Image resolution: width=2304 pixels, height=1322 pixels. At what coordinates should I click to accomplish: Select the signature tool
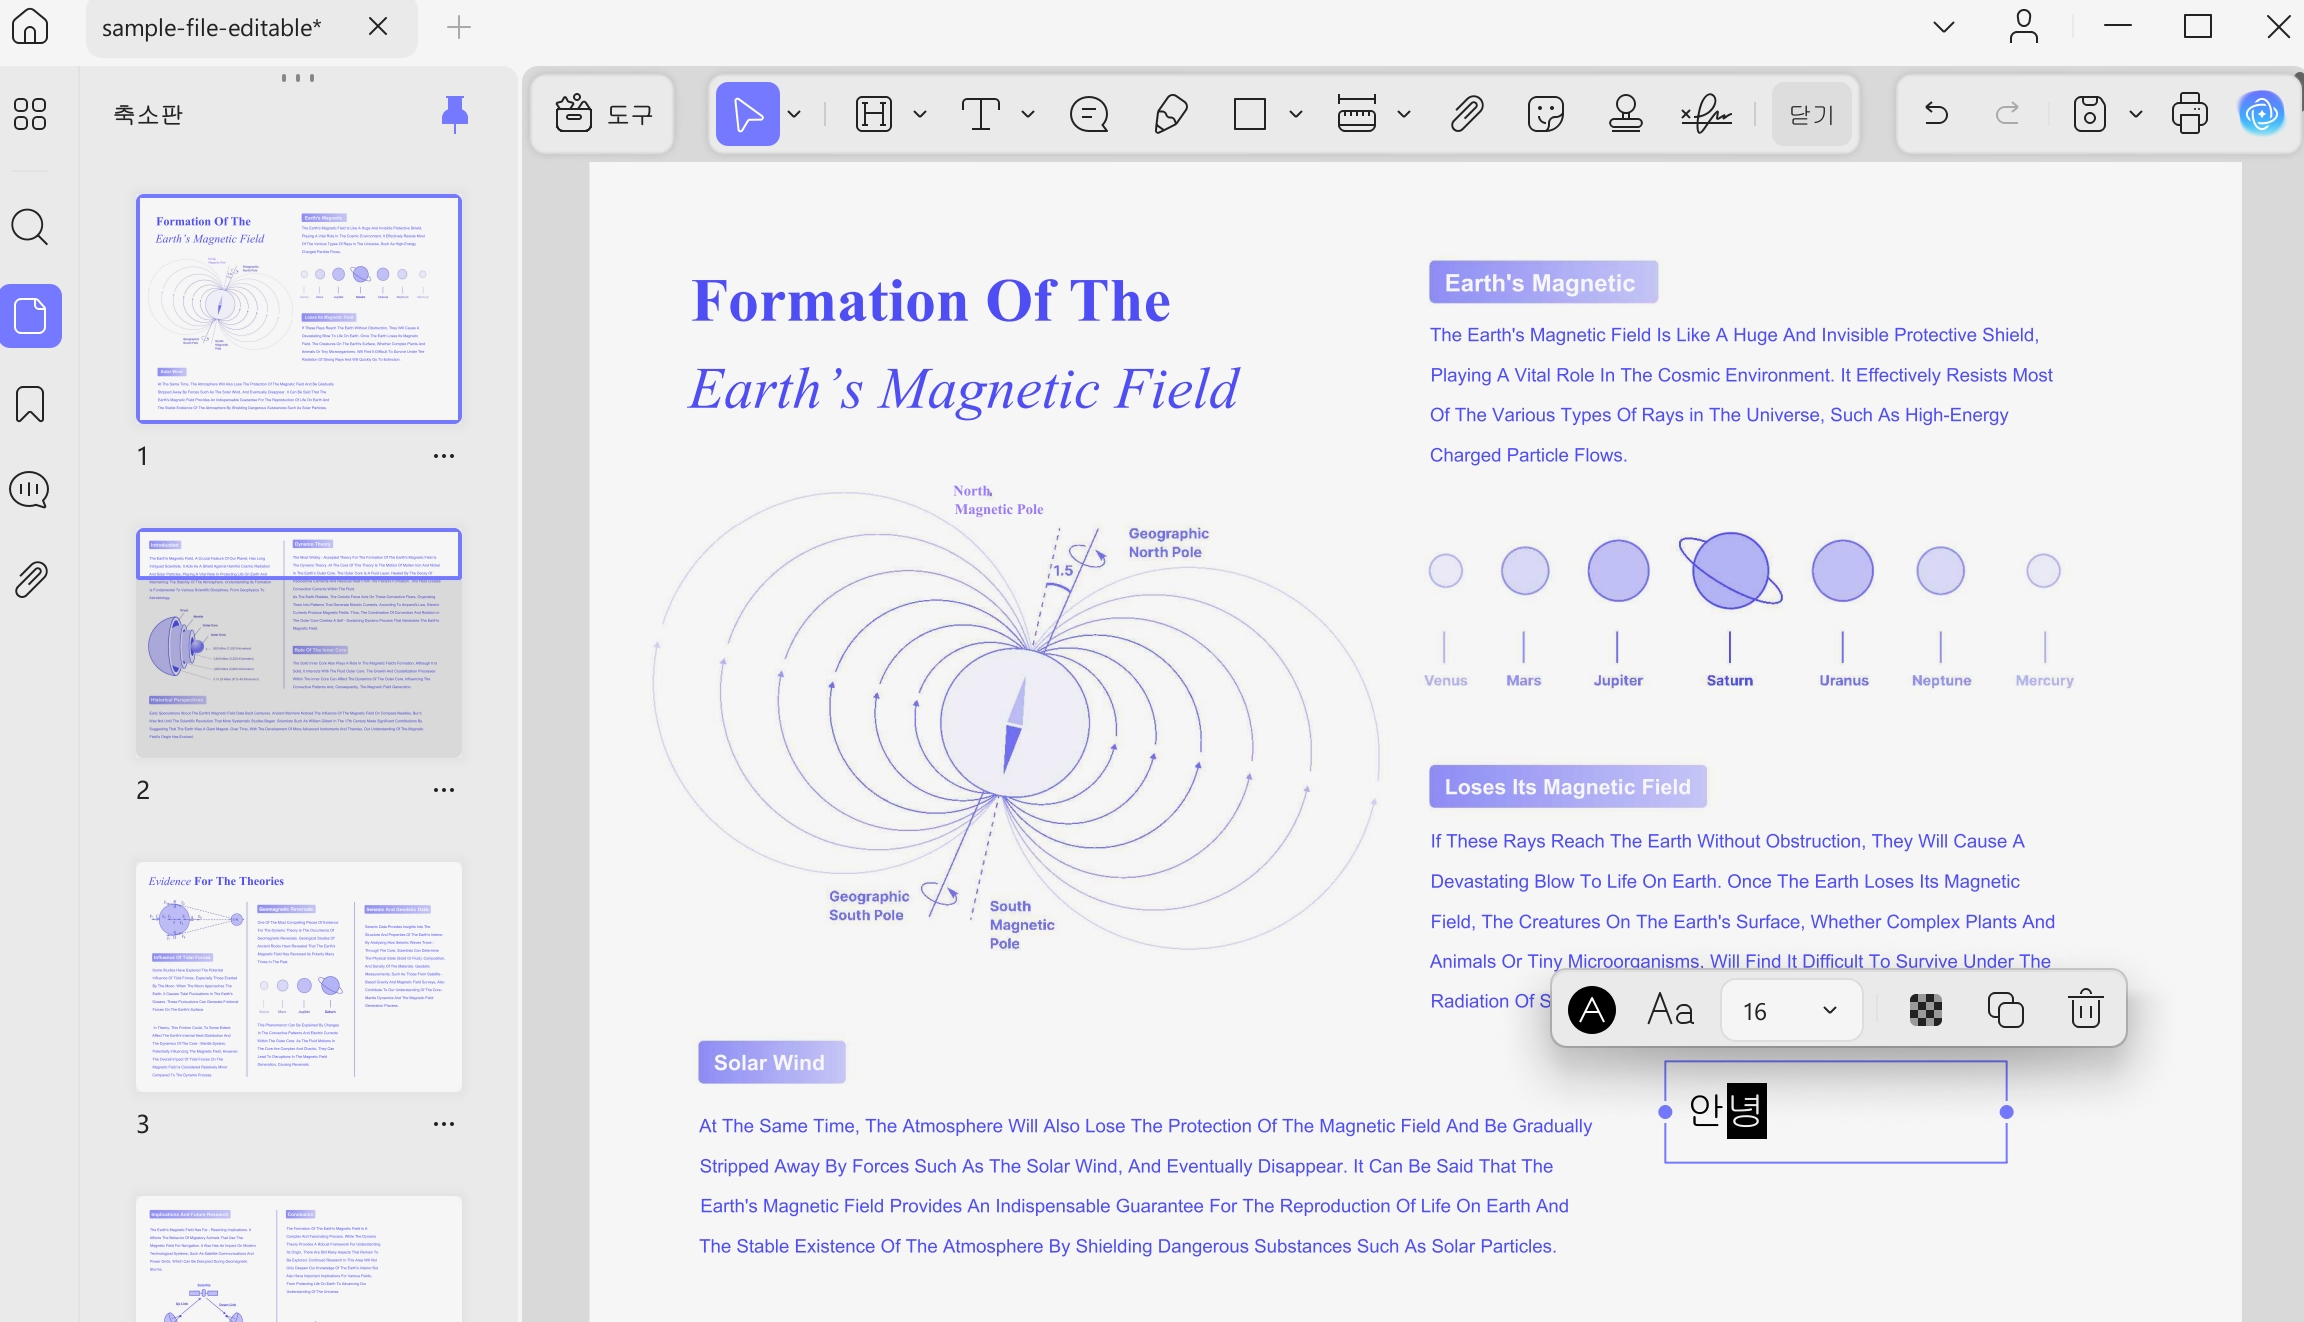(1707, 114)
